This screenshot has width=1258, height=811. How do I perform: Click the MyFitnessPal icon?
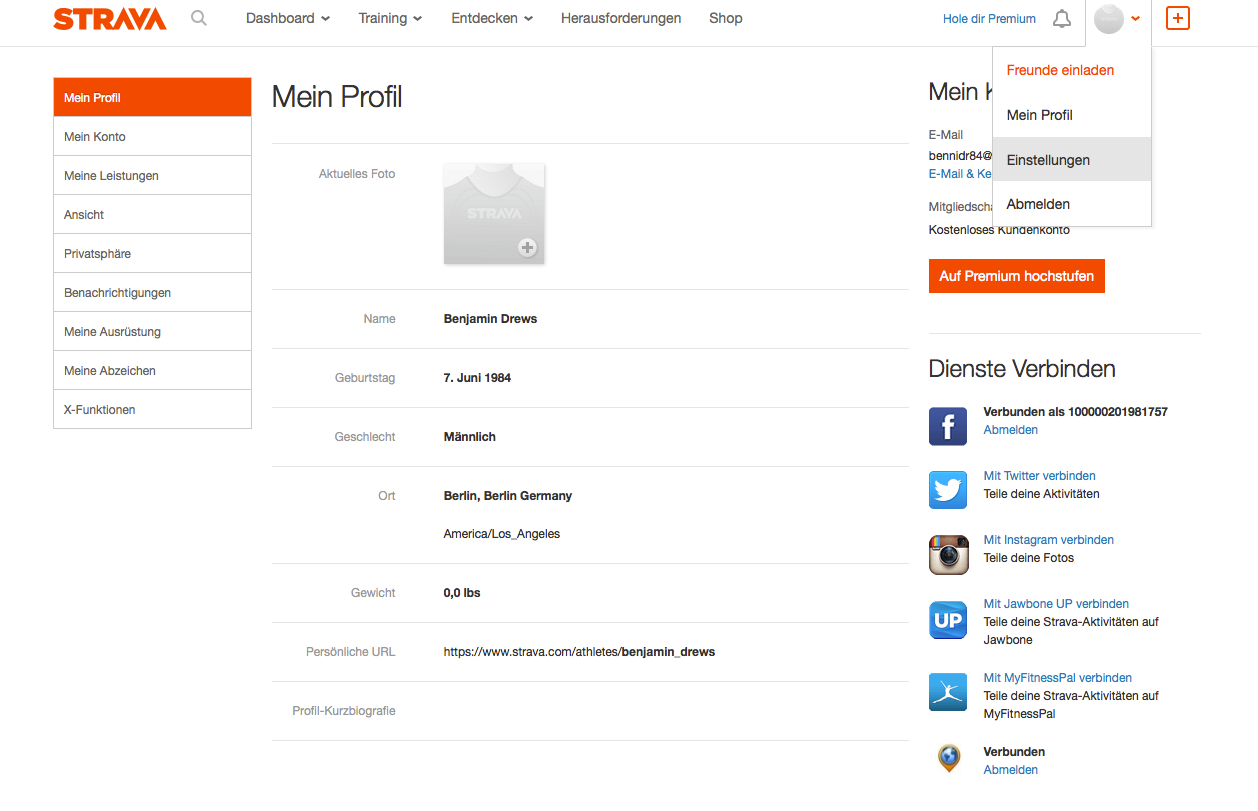pyautogui.click(x=948, y=692)
